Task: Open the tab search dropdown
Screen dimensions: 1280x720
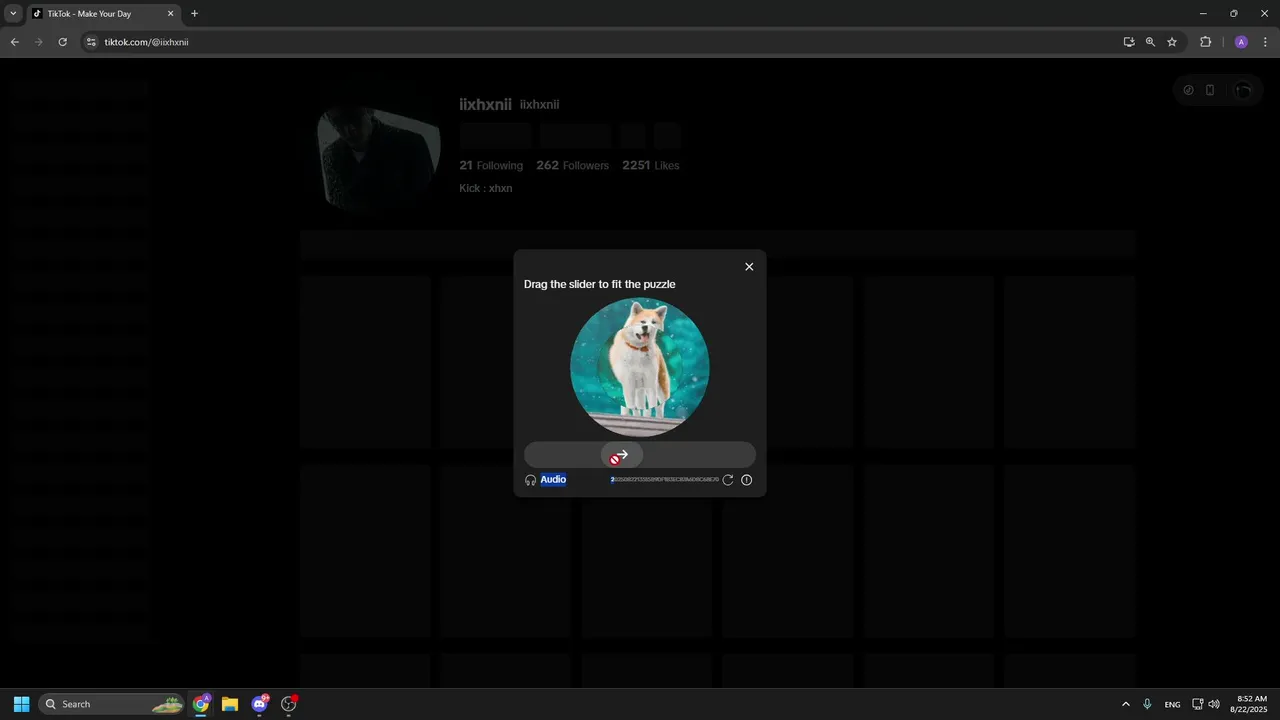Action: click(x=13, y=14)
